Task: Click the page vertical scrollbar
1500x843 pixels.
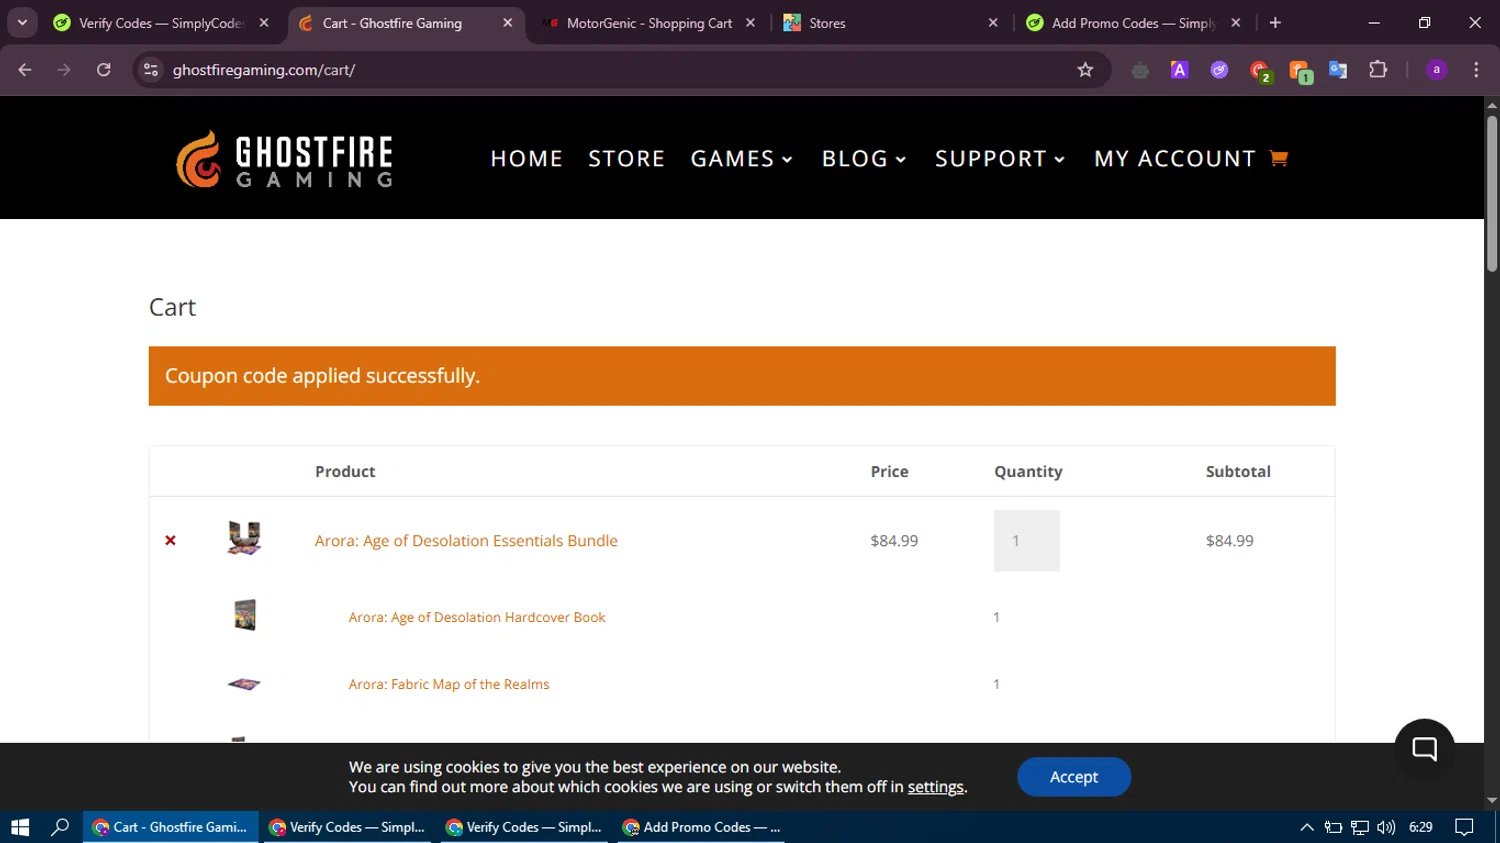Action: pyautogui.click(x=1492, y=193)
